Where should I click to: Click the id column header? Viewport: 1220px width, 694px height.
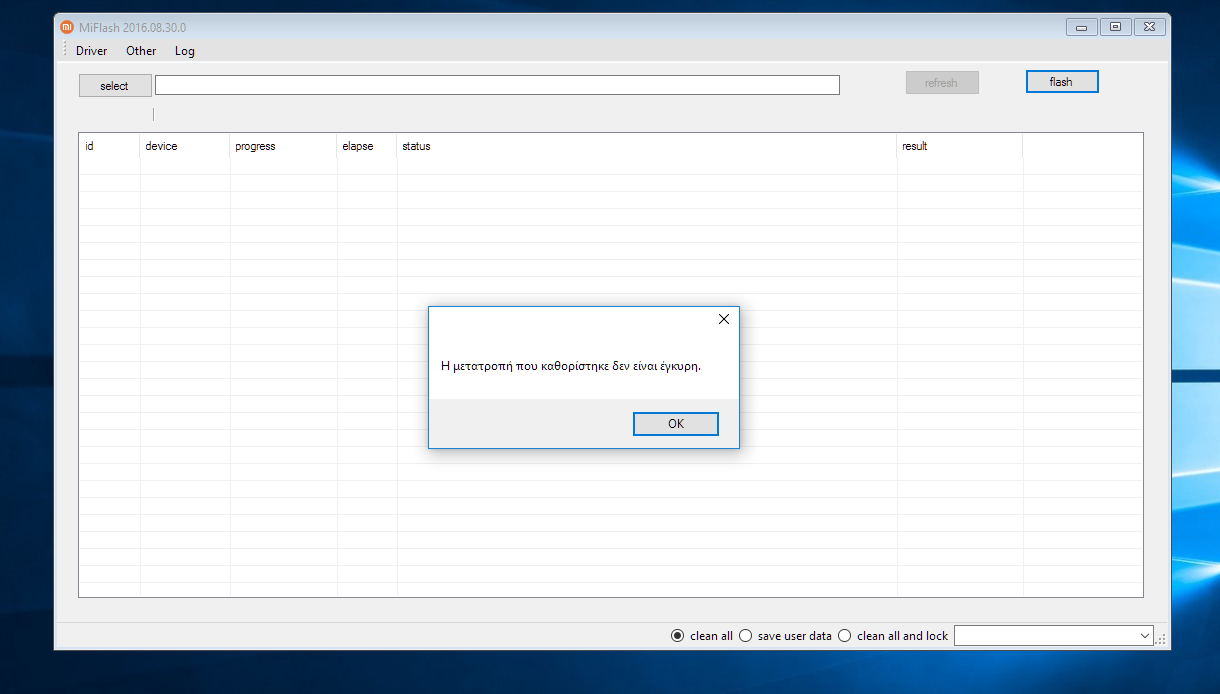tap(109, 146)
